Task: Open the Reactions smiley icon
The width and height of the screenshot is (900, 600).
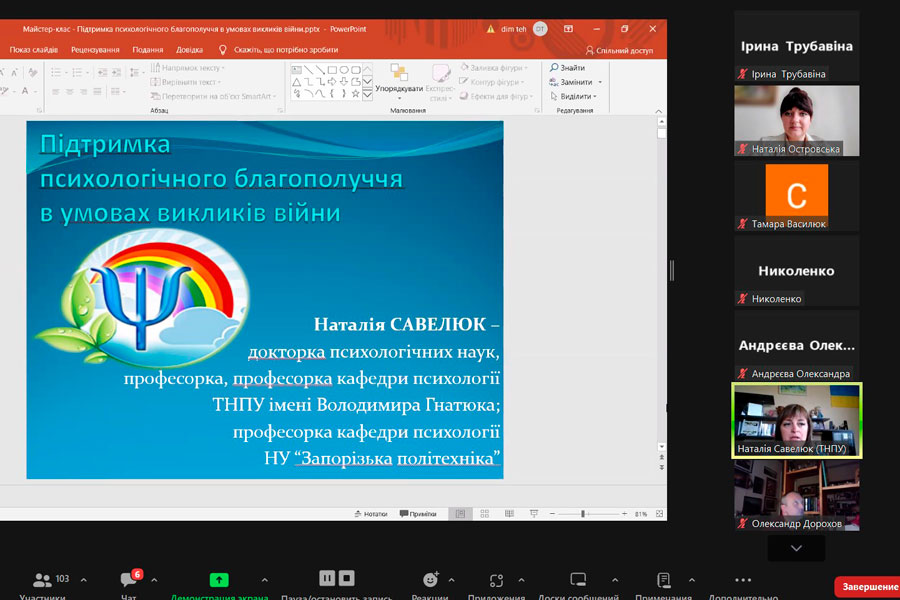Action: click(430, 580)
